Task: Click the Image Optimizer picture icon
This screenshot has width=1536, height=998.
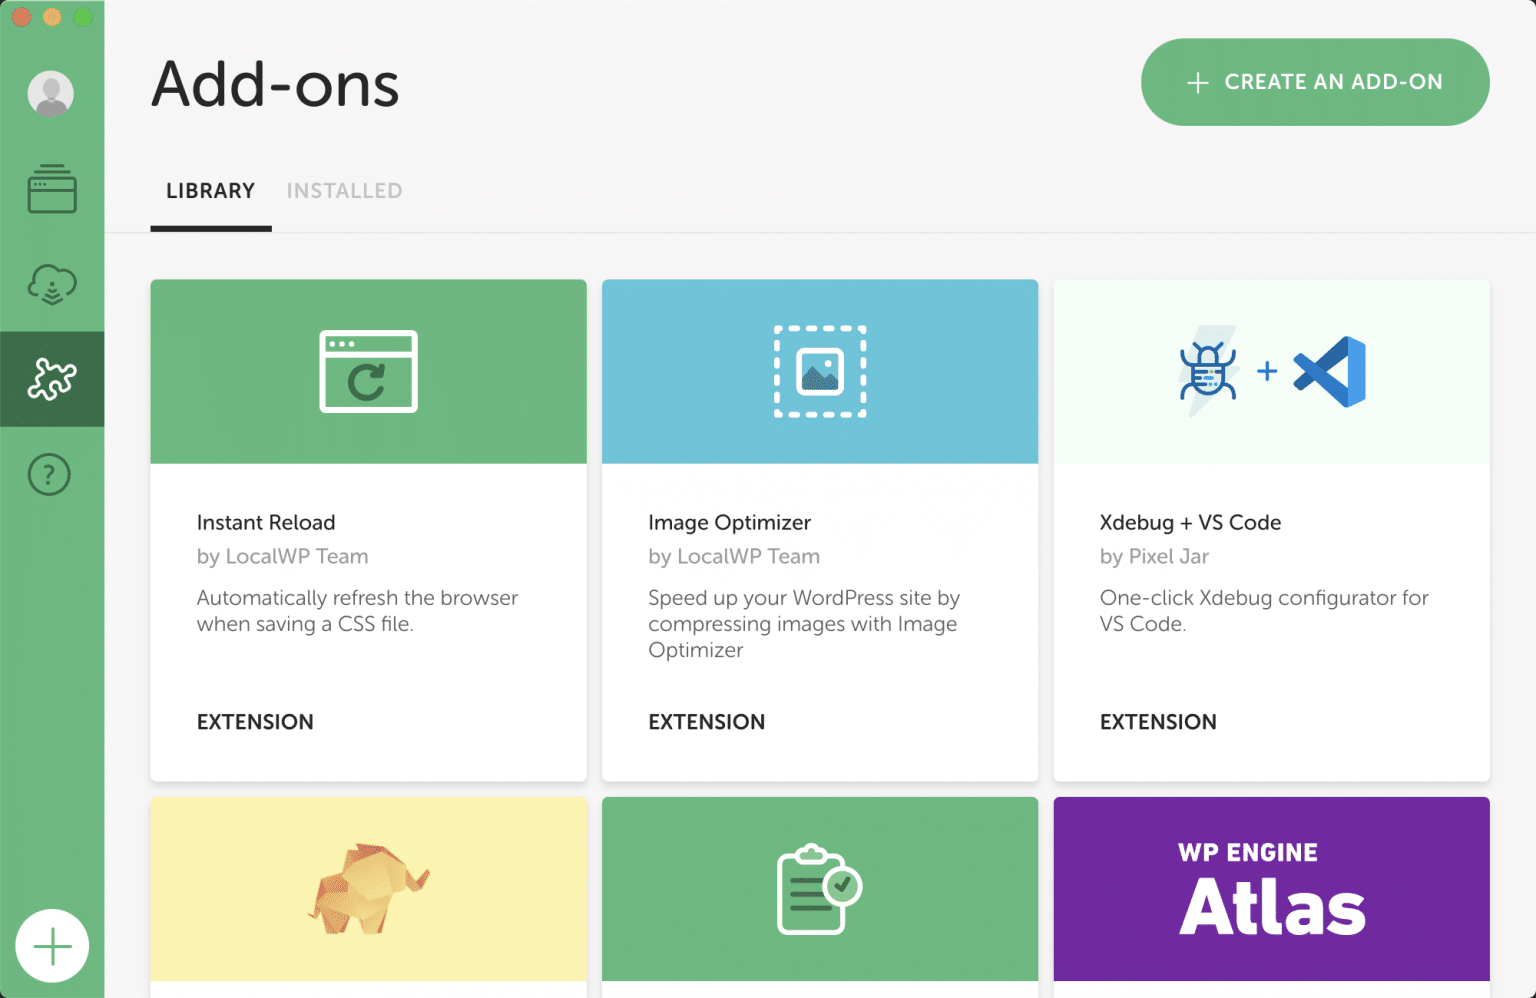Action: pos(820,371)
